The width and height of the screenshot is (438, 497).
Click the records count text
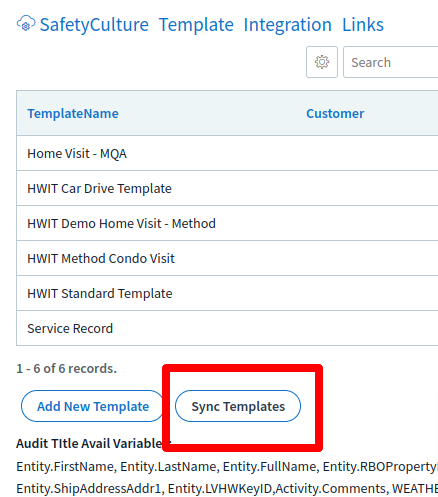(66, 368)
